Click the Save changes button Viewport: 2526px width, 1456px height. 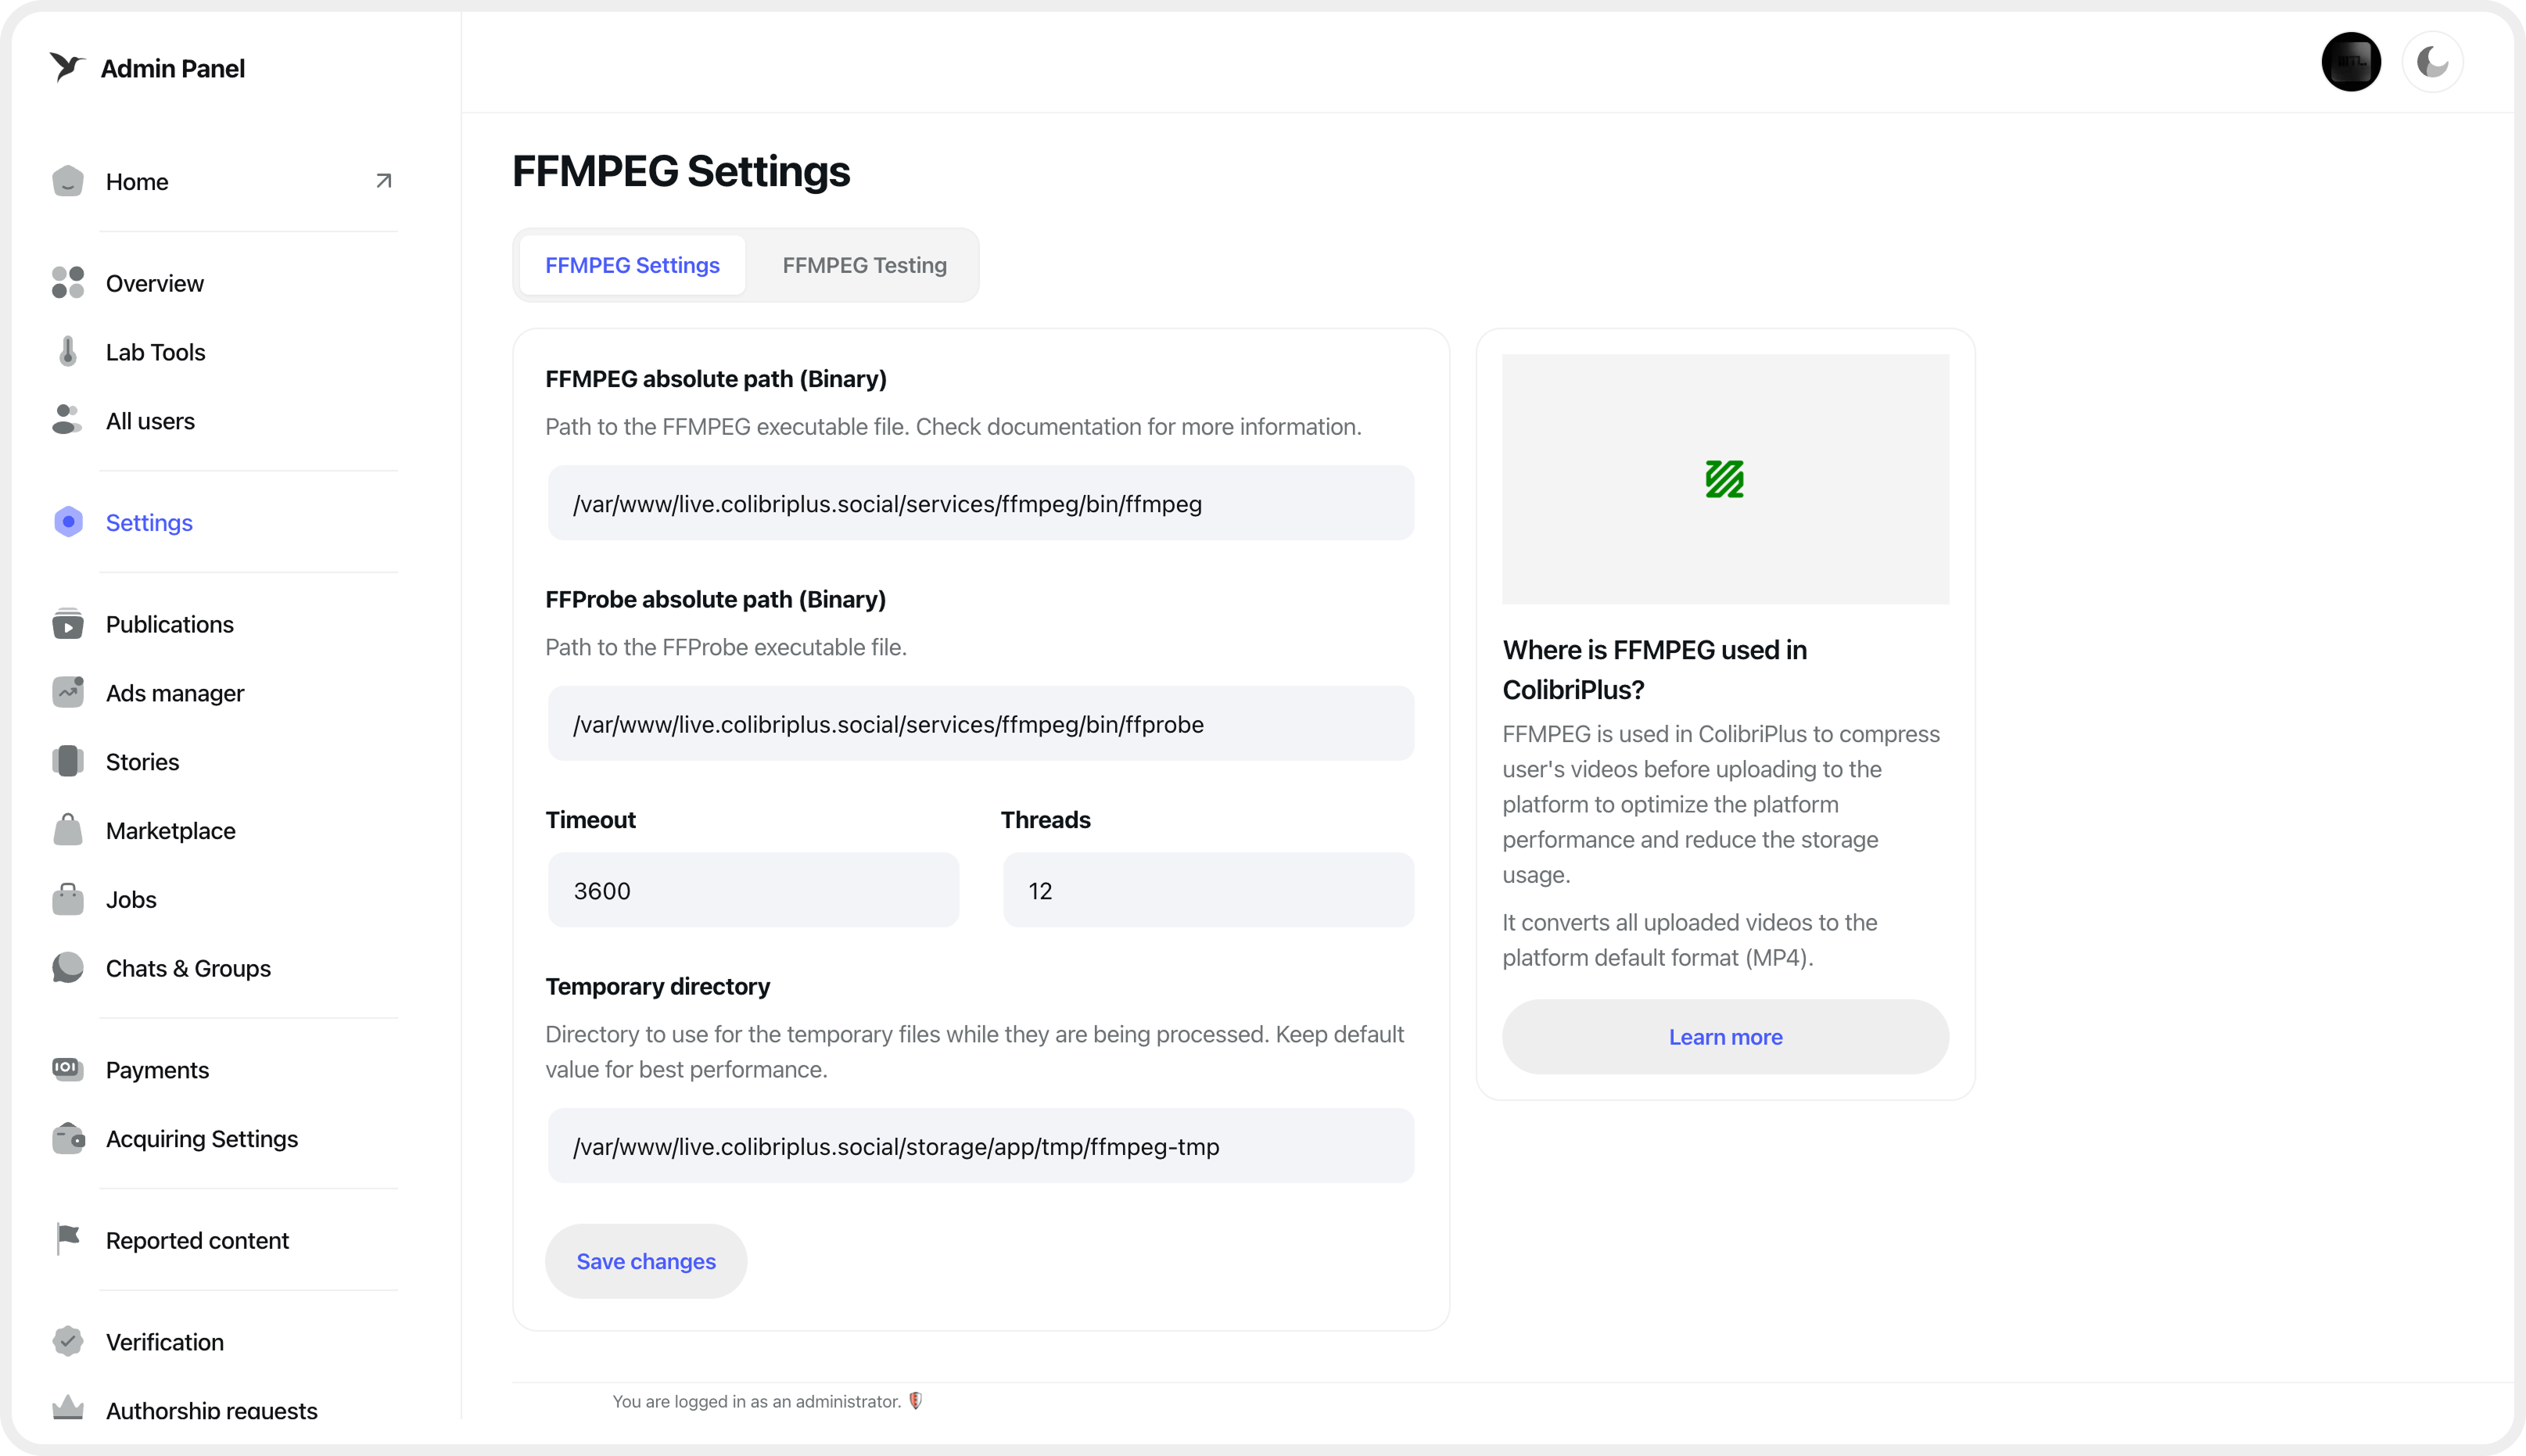point(646,1261)
